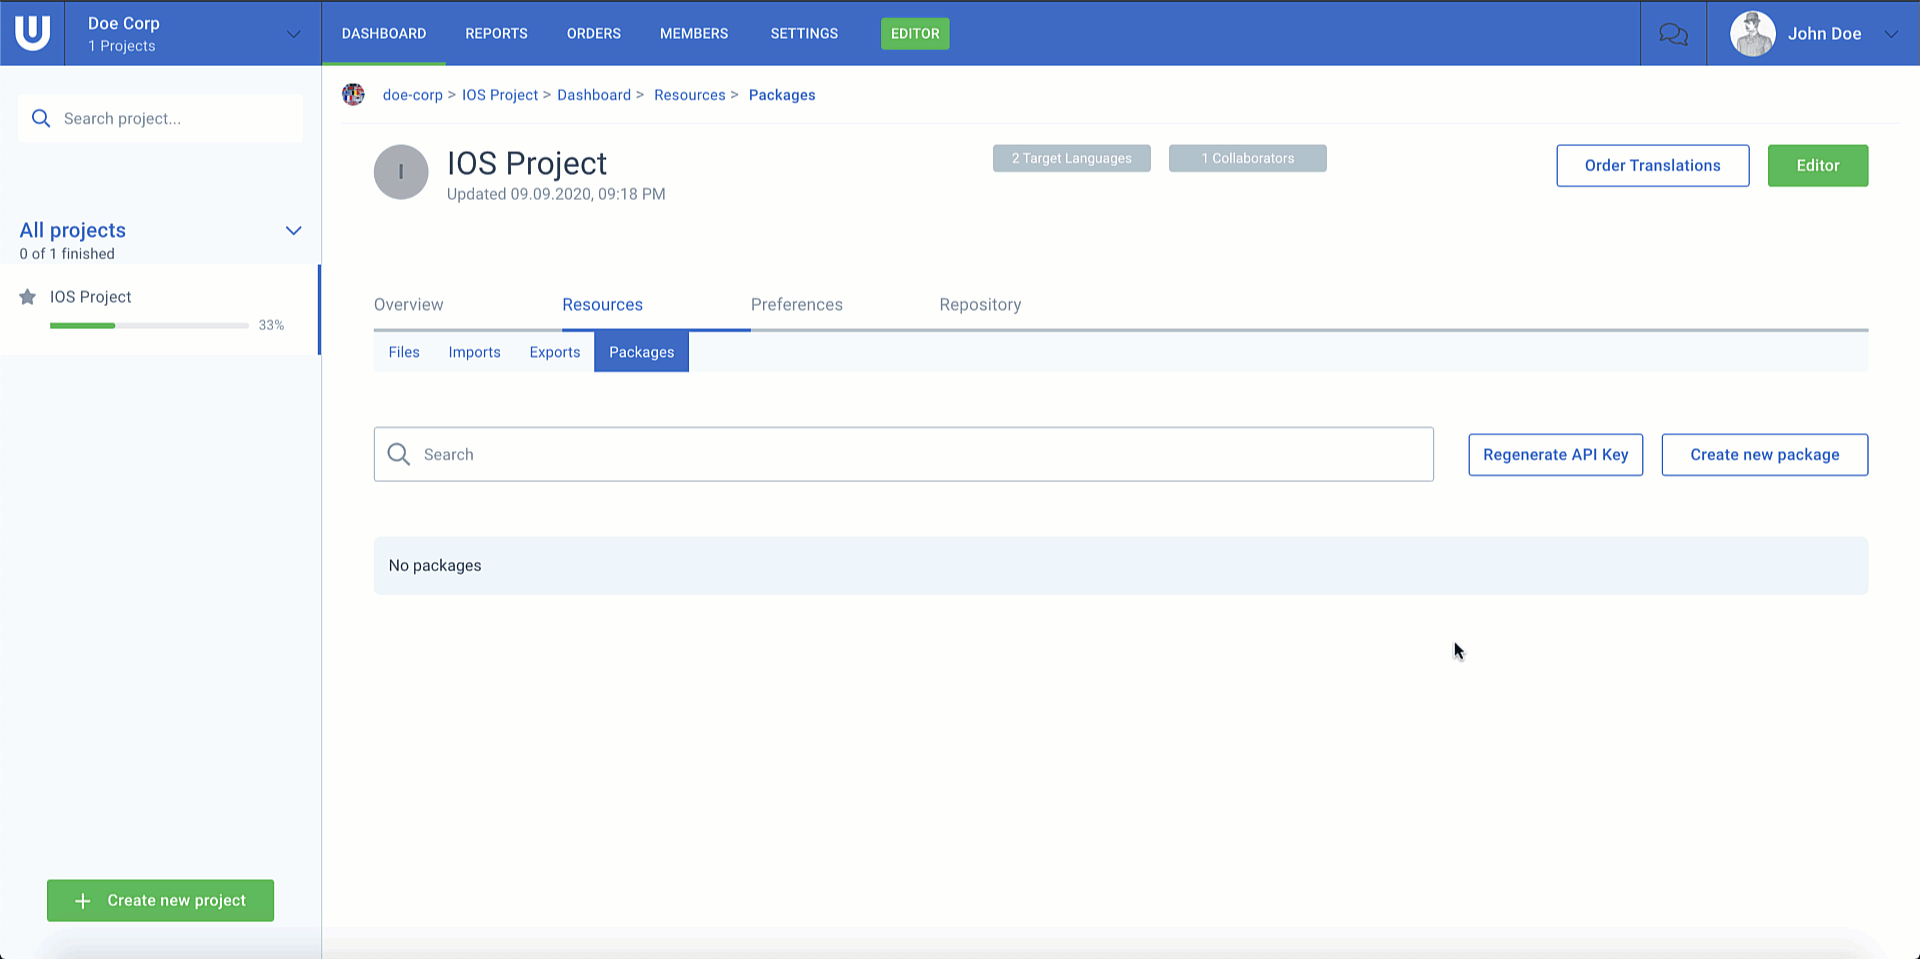
Task: Click the All projects heading
Action: [73, 230]
